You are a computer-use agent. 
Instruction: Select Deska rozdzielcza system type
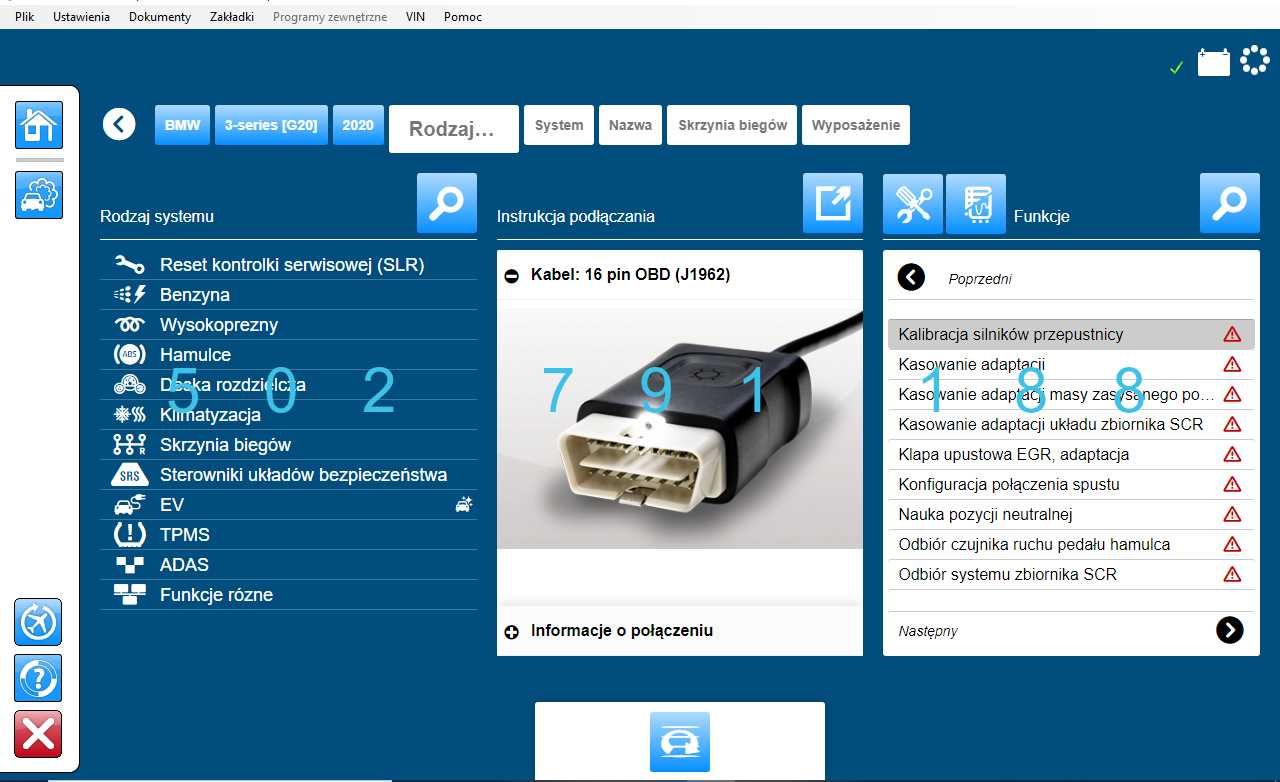(x=288, y=385)
